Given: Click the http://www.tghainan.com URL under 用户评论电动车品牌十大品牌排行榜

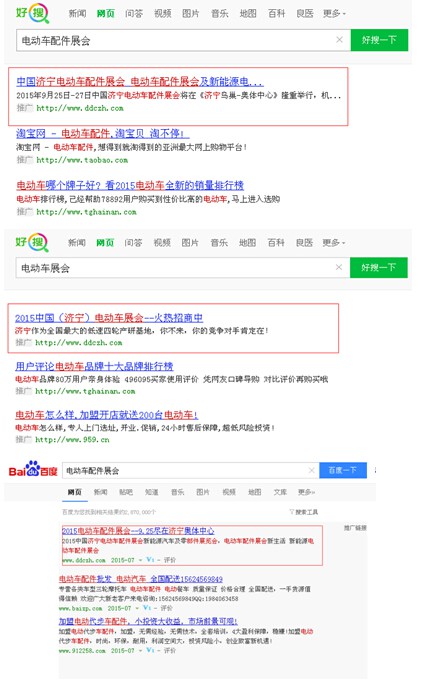Looking at the screenshot, I should pyautogui.click(x=85, y=391).
